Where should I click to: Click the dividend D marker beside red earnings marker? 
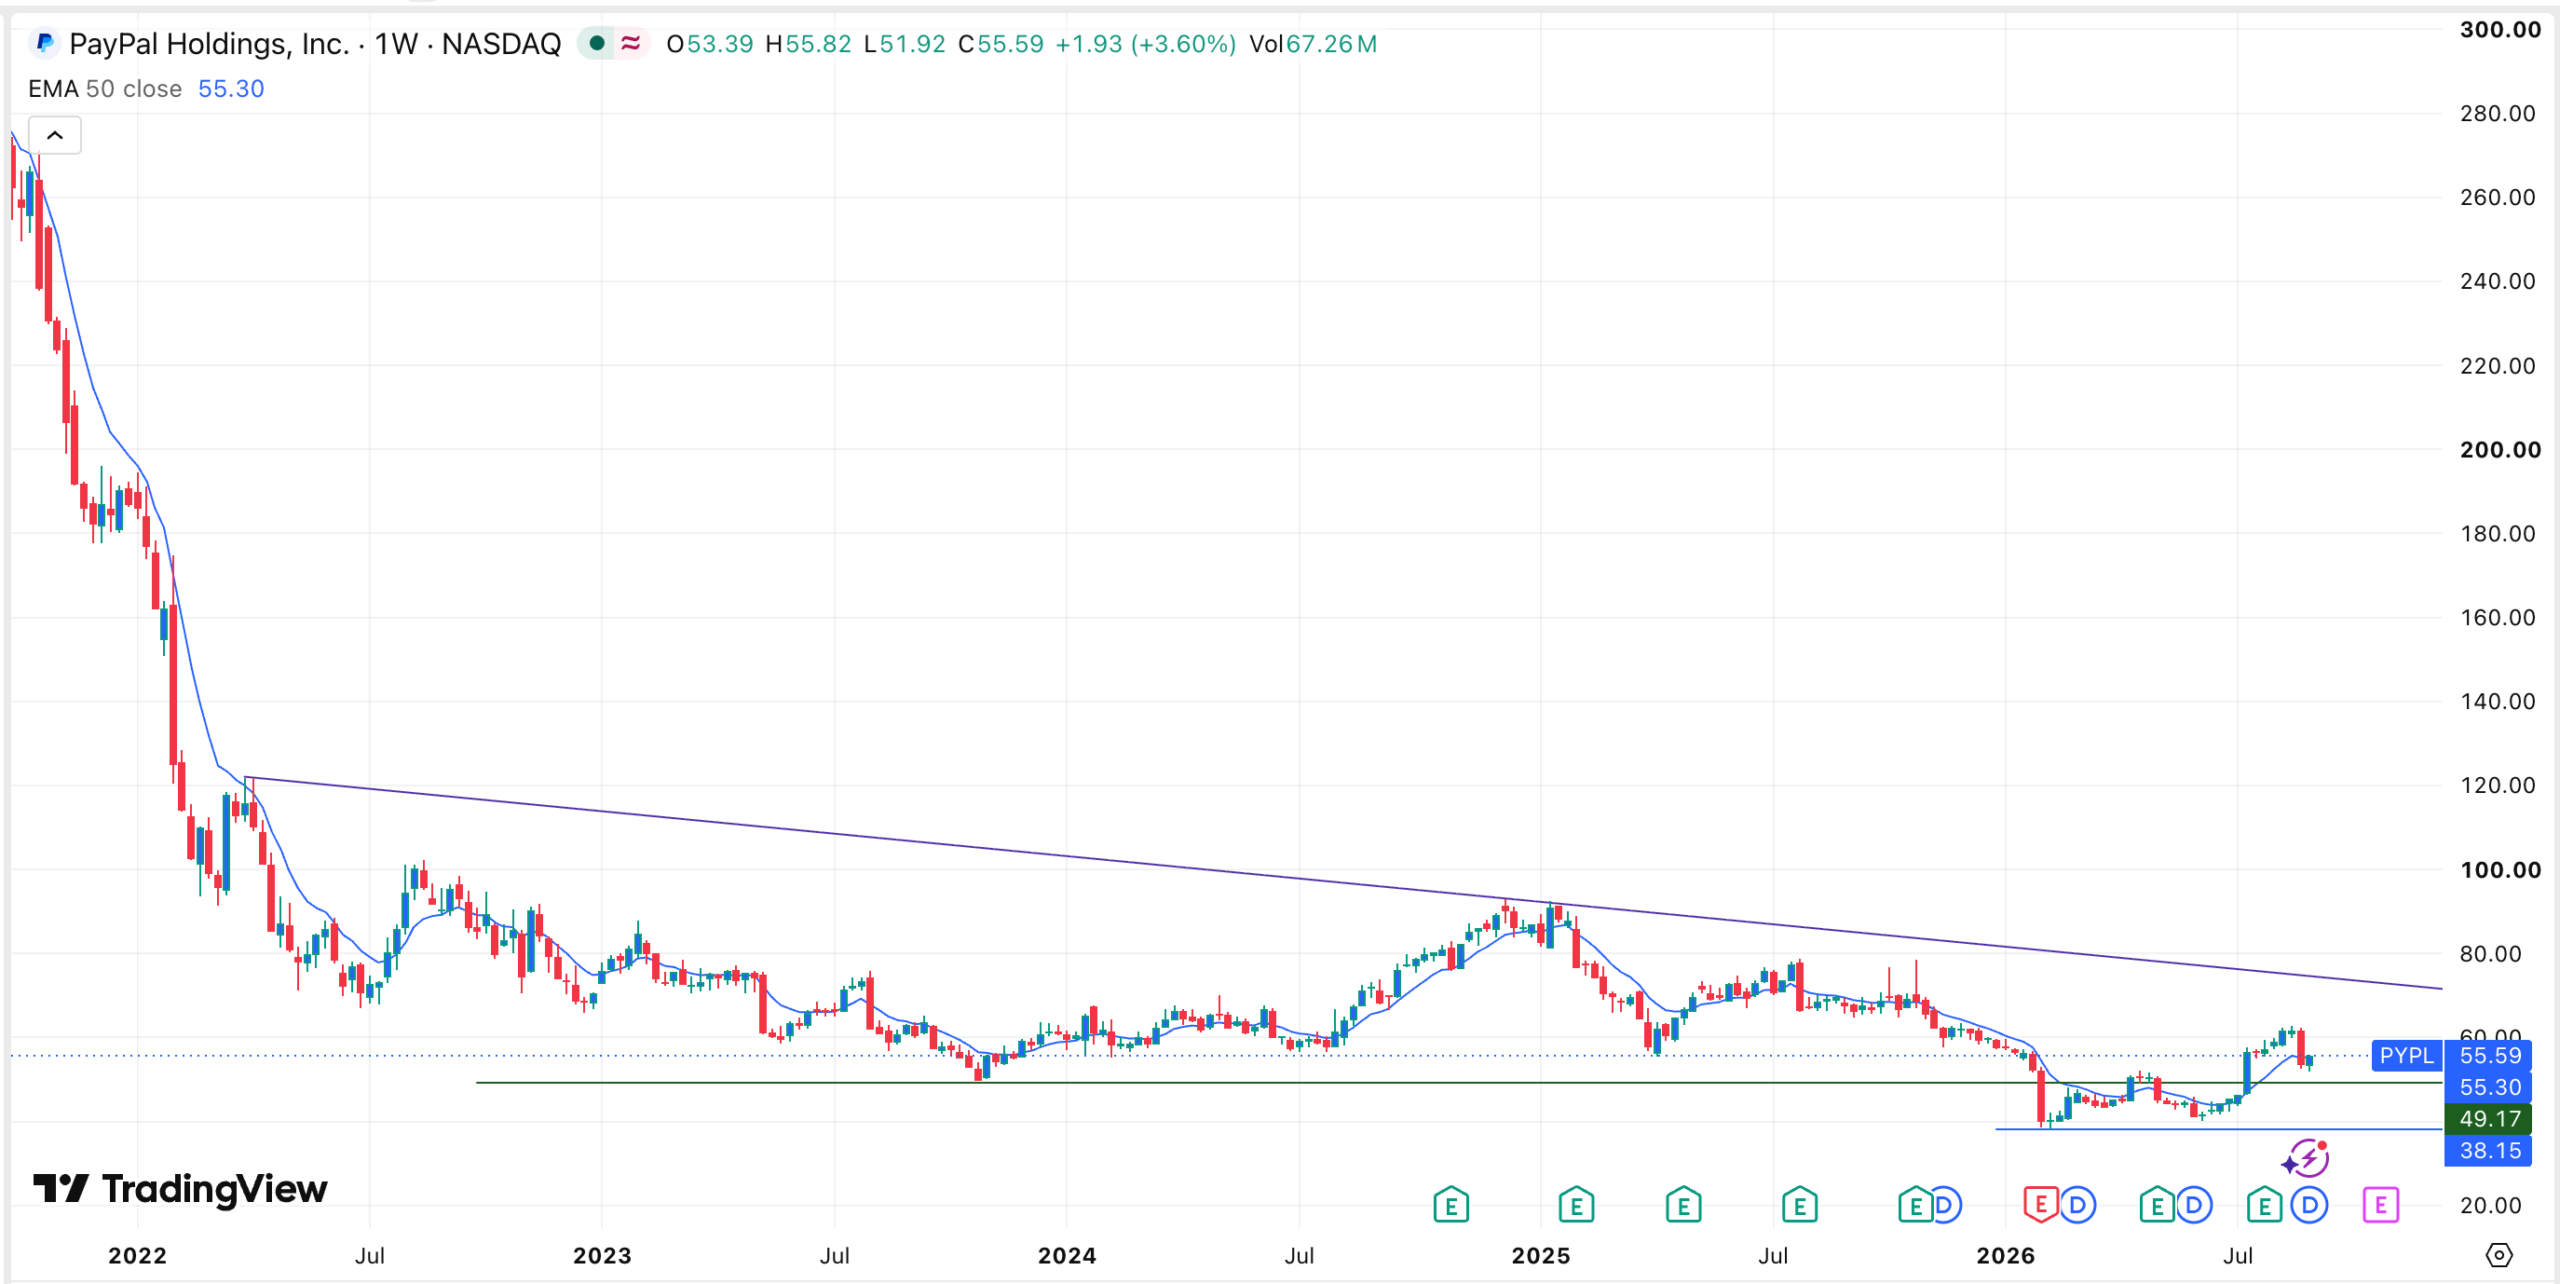point(2078,1205)
